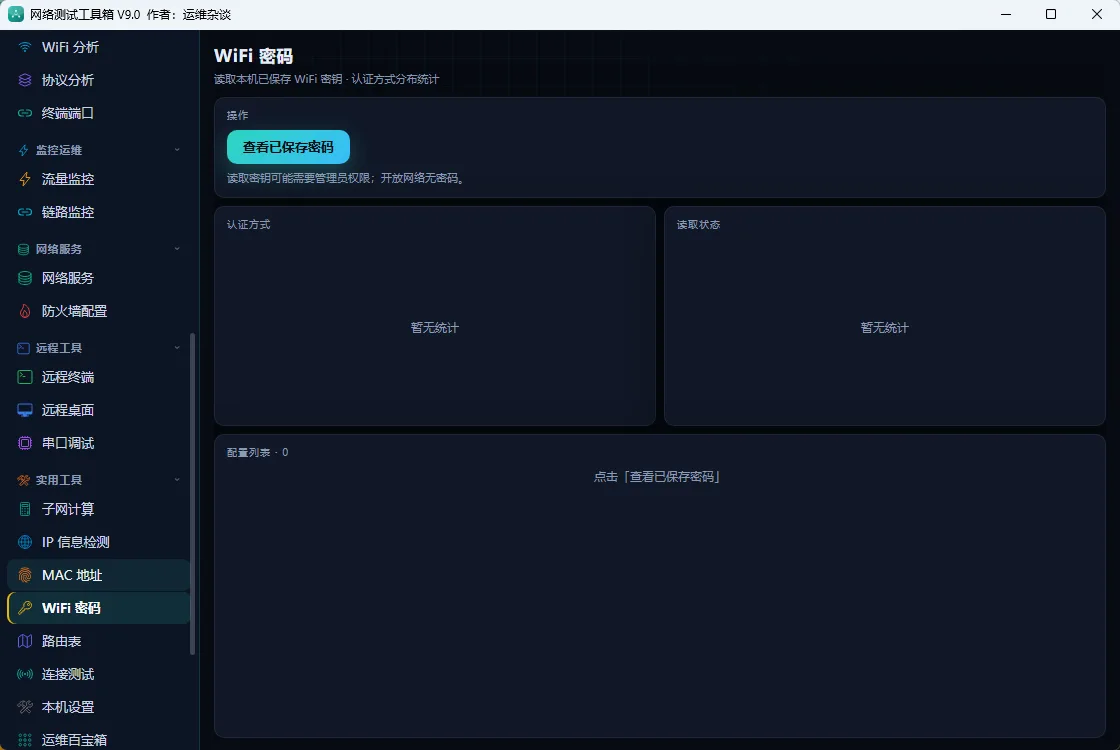1120x750 pixels.
Task: Collapse the 网络服务 group chevron
Action: [177, 249]
